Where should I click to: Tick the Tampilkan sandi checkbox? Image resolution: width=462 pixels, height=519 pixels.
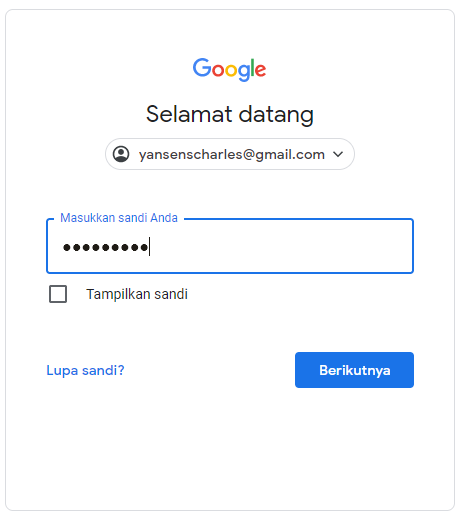(x=58, y=294)
